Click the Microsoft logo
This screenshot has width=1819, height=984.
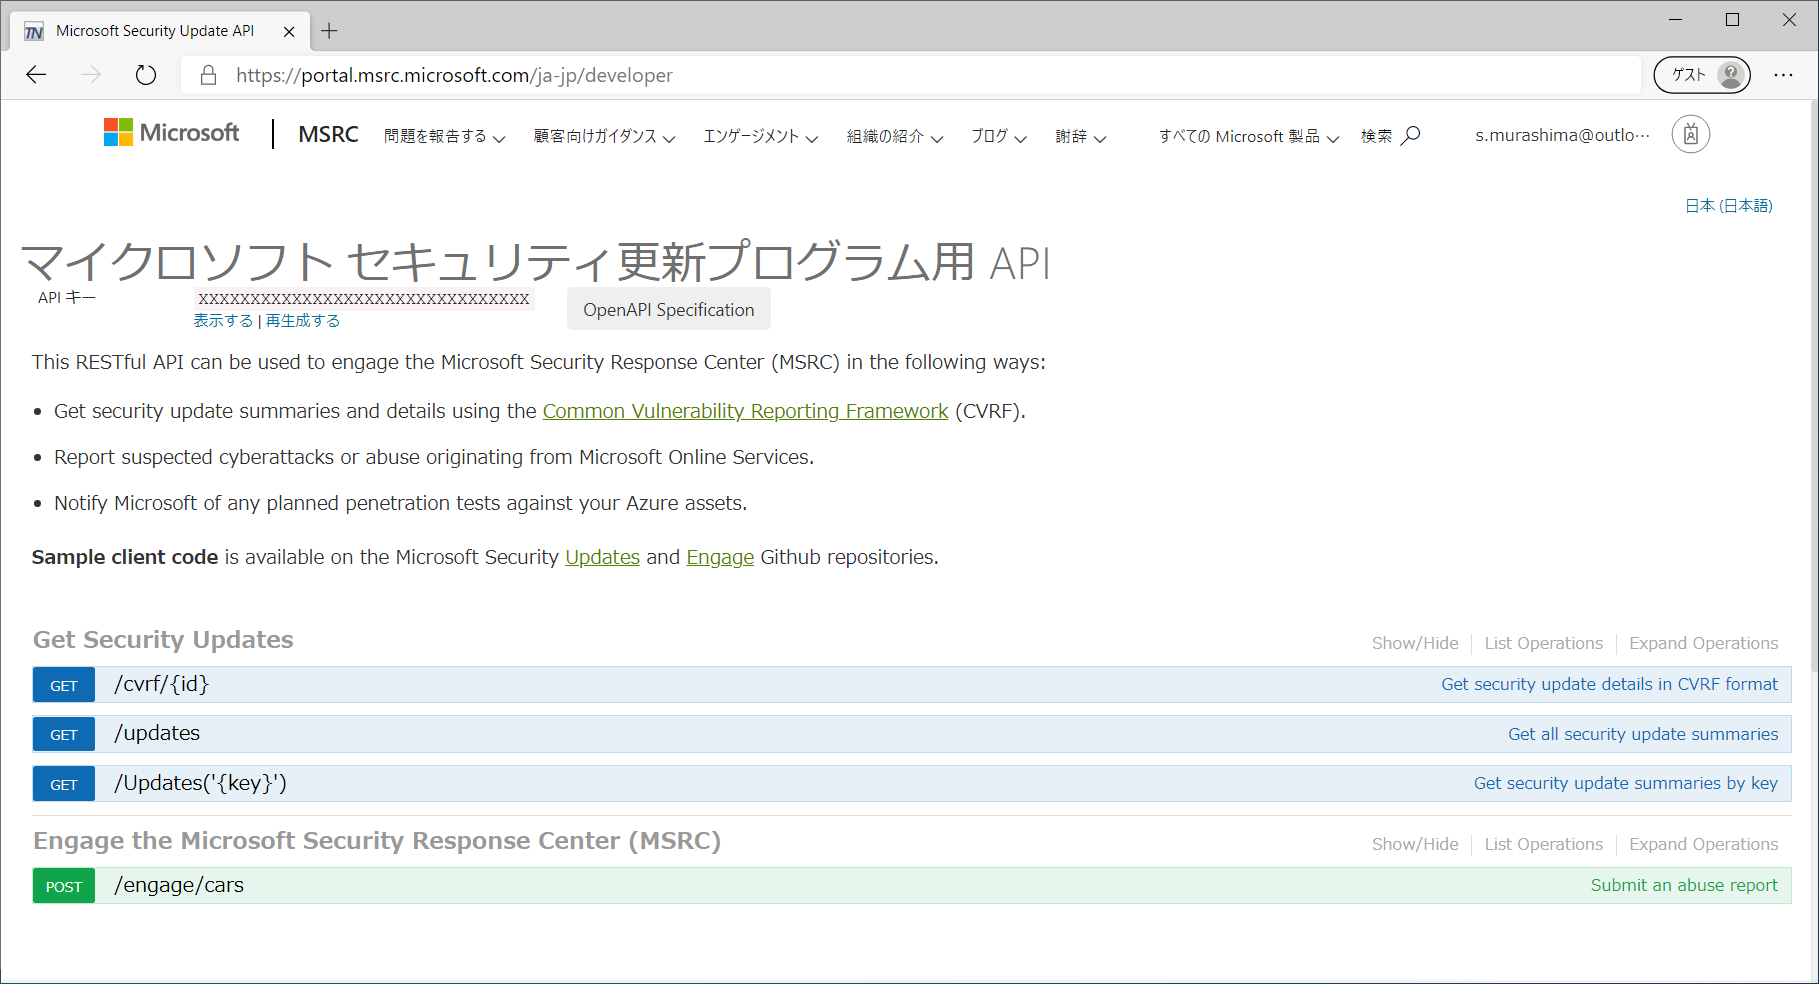coord(172,133)
